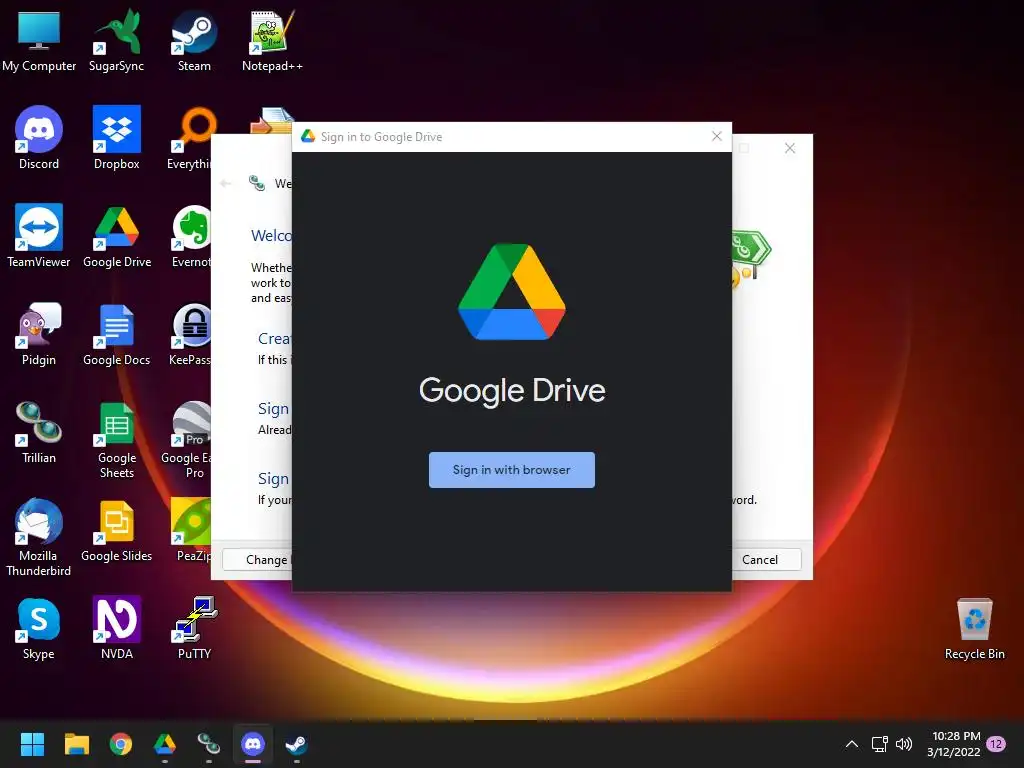Open the NVDA desktop shortcut
This screenshot has height=768, width=1024.
coord(117,628)
